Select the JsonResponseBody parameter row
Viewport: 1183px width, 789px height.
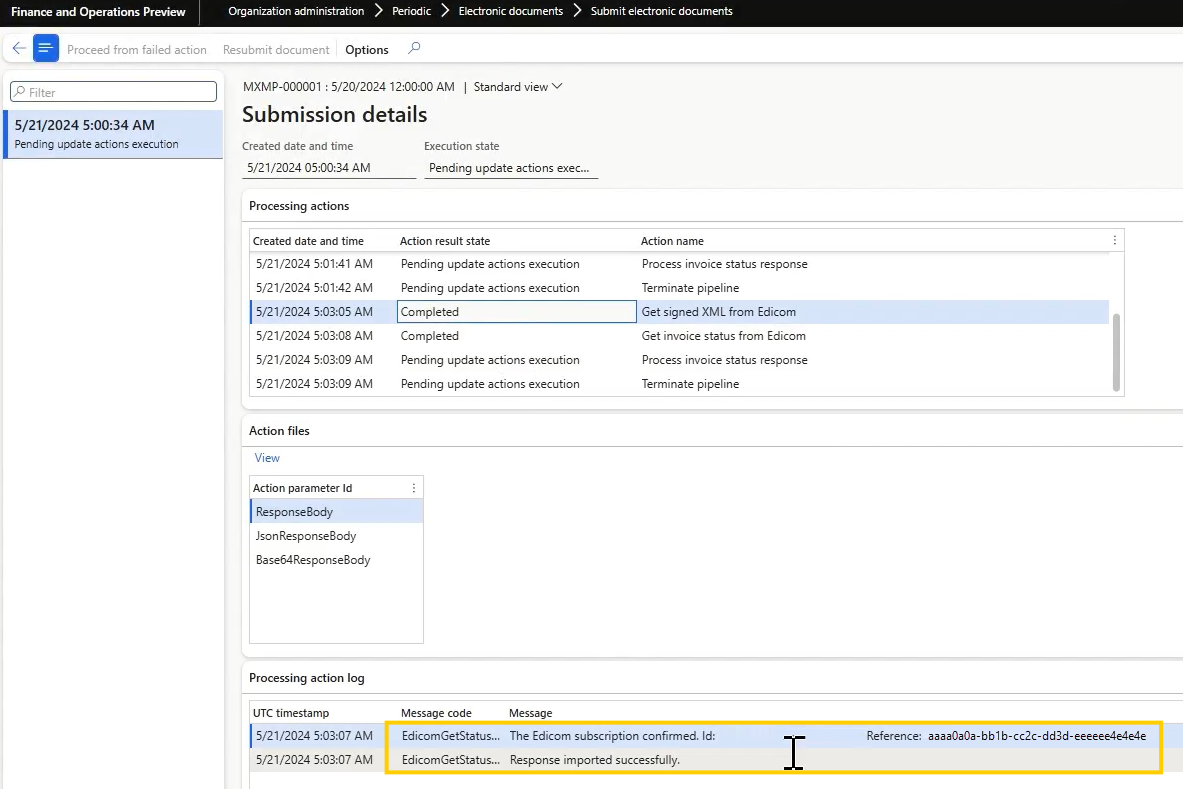[x=307, y=535]
